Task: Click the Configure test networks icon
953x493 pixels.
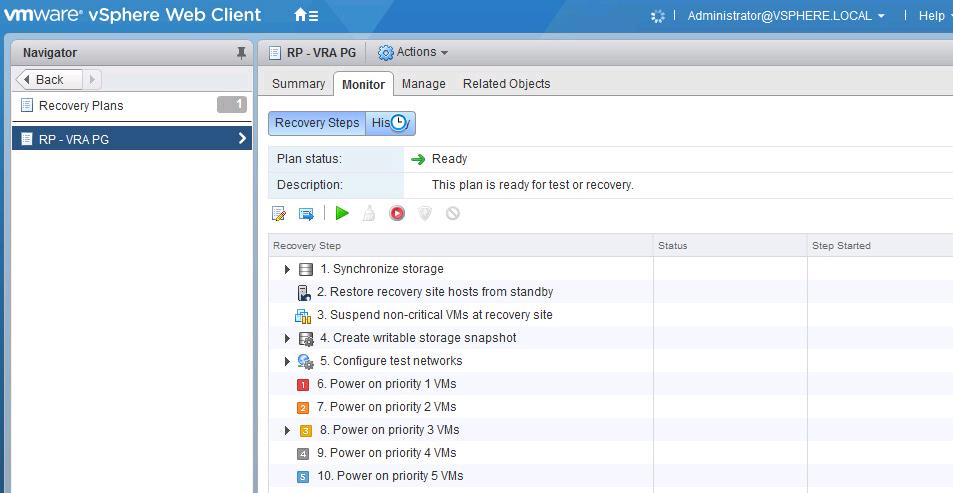Action: point(306,362)
